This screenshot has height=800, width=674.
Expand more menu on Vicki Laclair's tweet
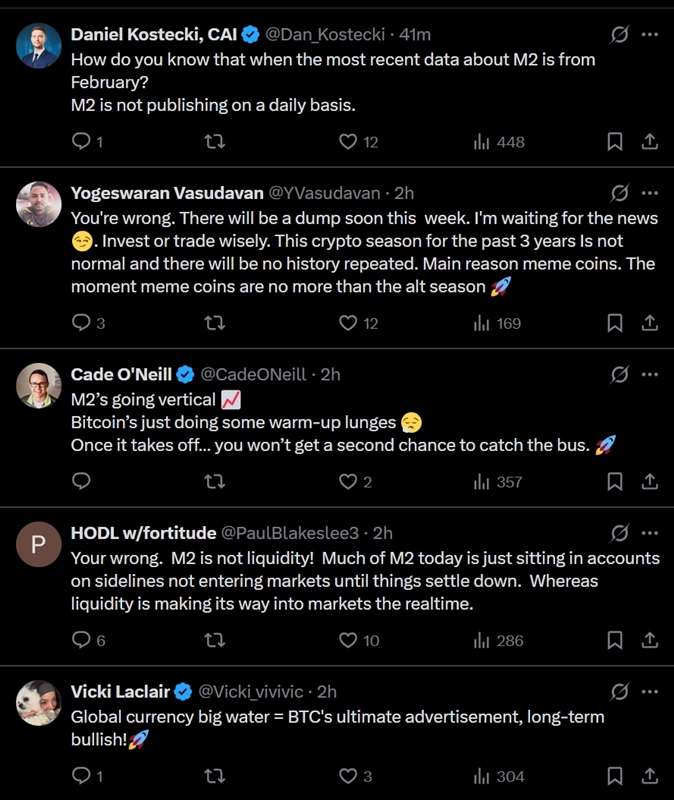pyautogui.click(x=650, y=691)
